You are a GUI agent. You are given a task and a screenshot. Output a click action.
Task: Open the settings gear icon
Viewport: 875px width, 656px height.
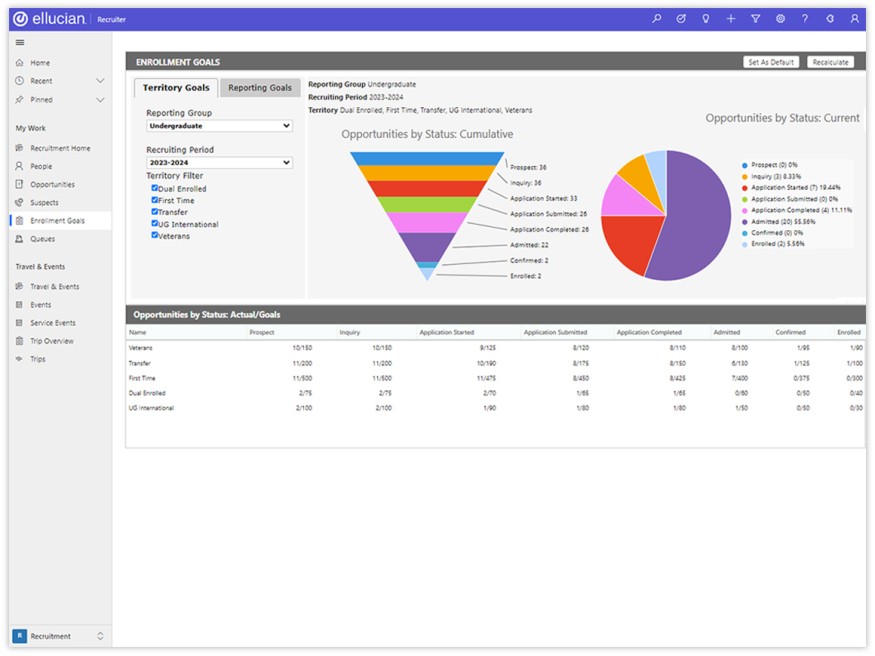point(780,19)
